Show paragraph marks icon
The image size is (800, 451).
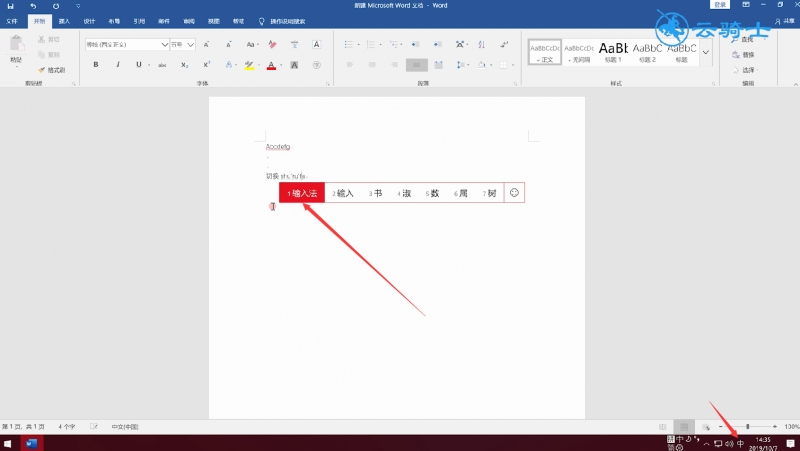click(x=504, y=44)
